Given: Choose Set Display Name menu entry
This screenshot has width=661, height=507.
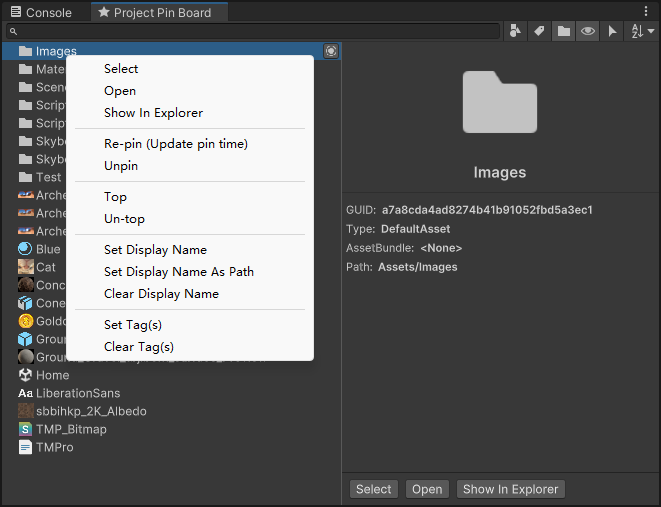Looking at the screenshot, I should (190, 249).
